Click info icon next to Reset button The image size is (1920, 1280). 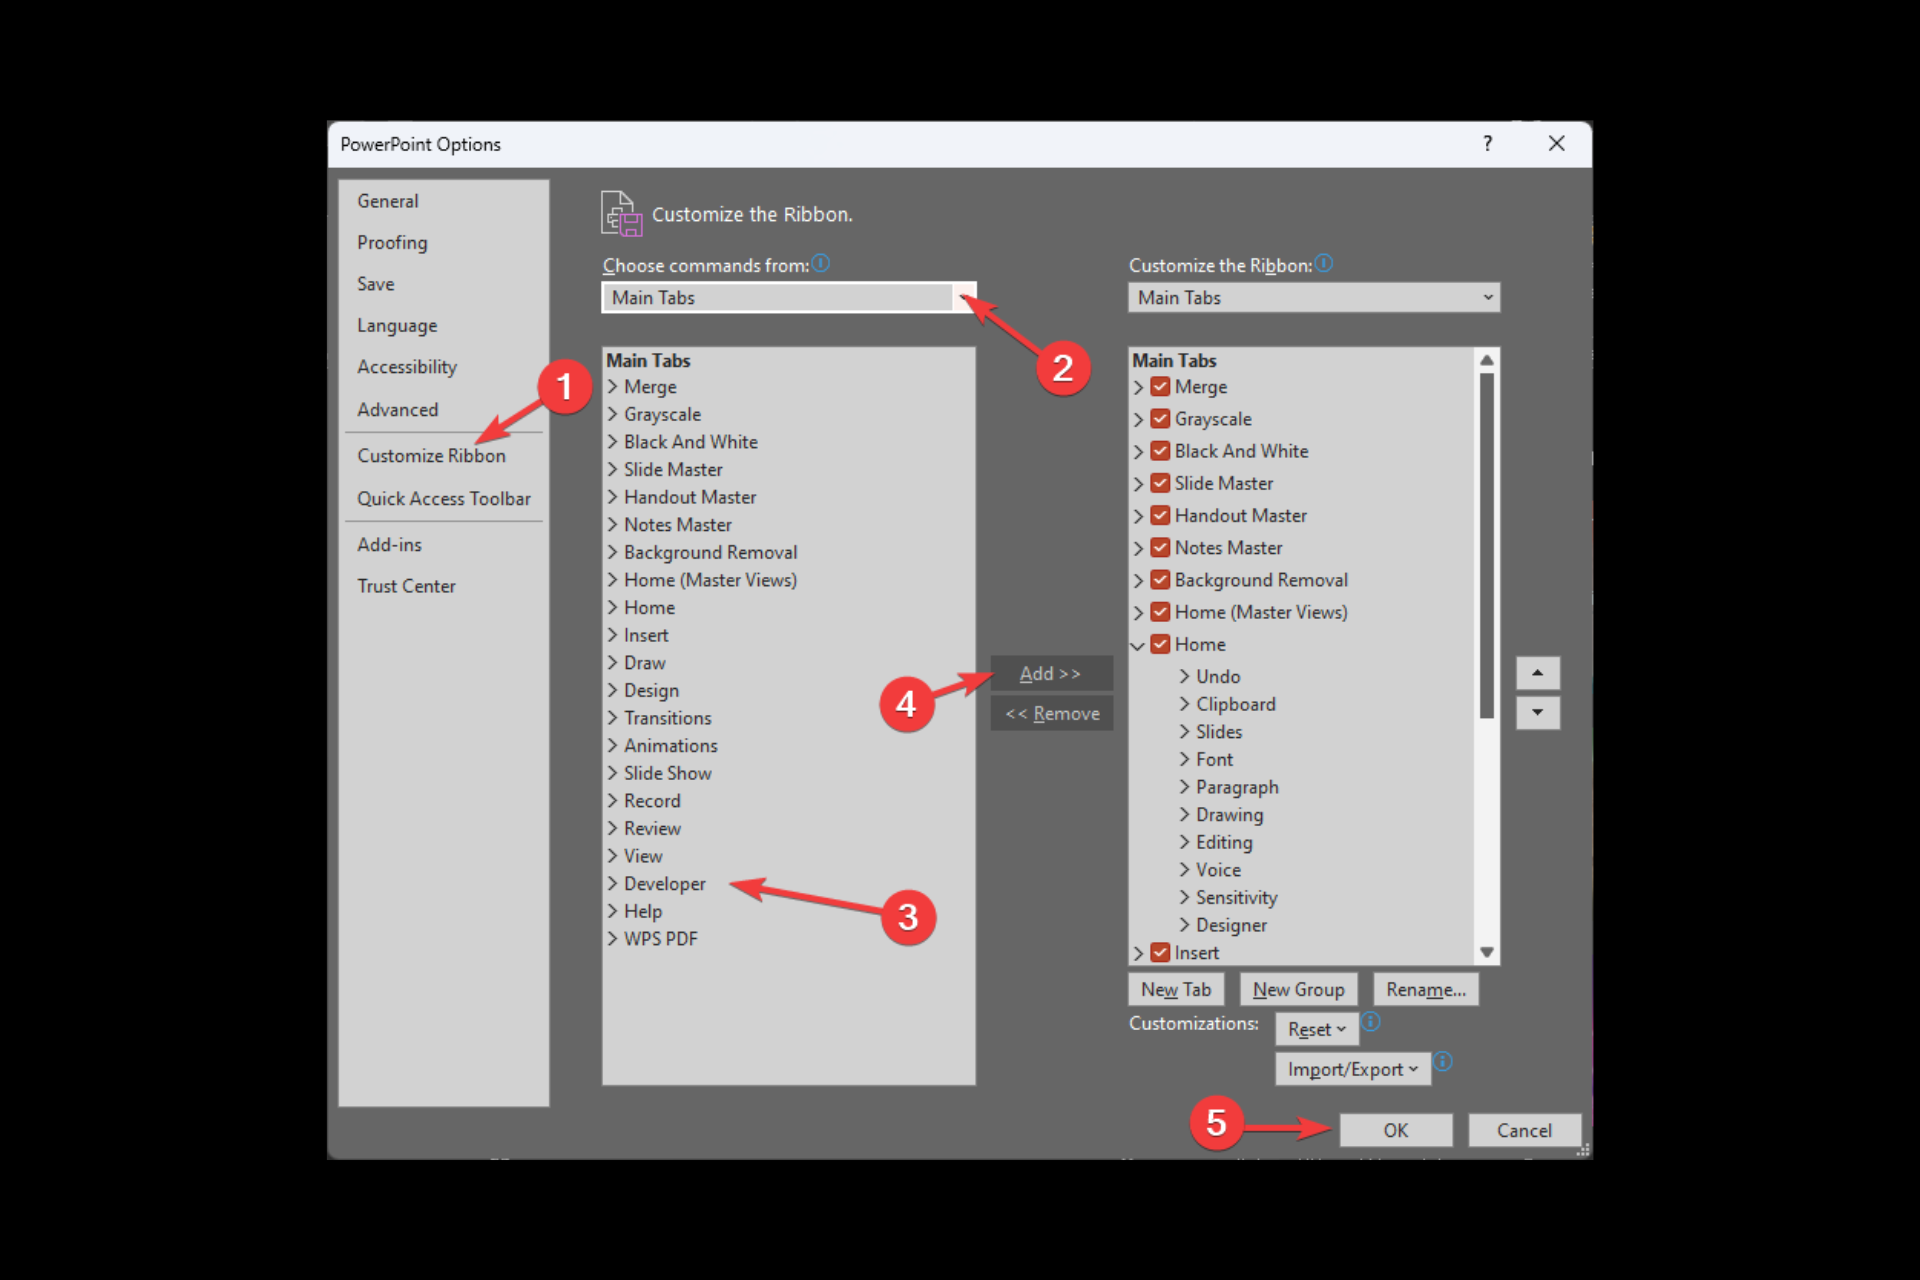click(1371, 1021)
